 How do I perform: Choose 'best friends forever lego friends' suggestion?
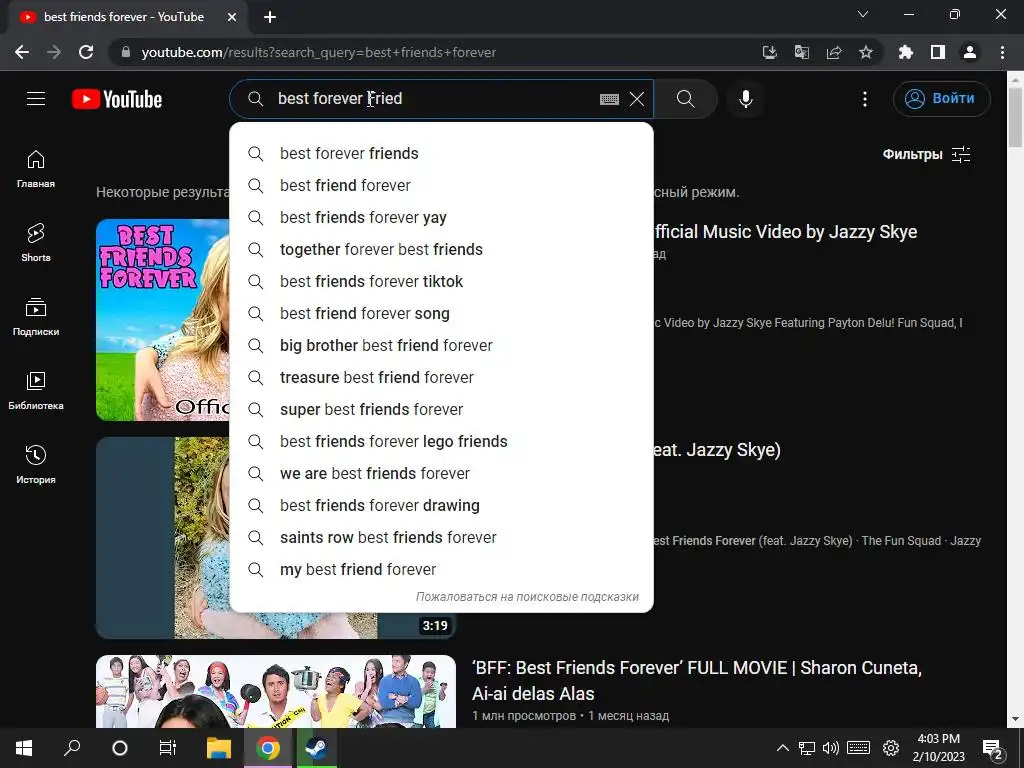(441, 441)
